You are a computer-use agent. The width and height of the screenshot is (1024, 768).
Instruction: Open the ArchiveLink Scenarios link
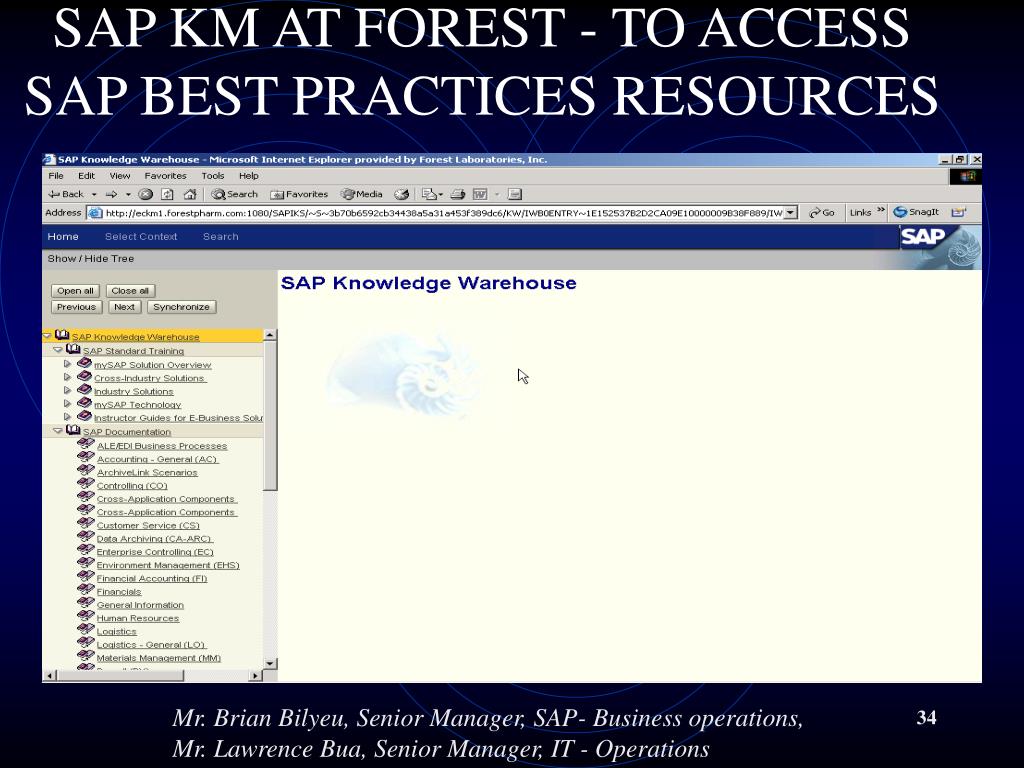[x=147, y=472]
